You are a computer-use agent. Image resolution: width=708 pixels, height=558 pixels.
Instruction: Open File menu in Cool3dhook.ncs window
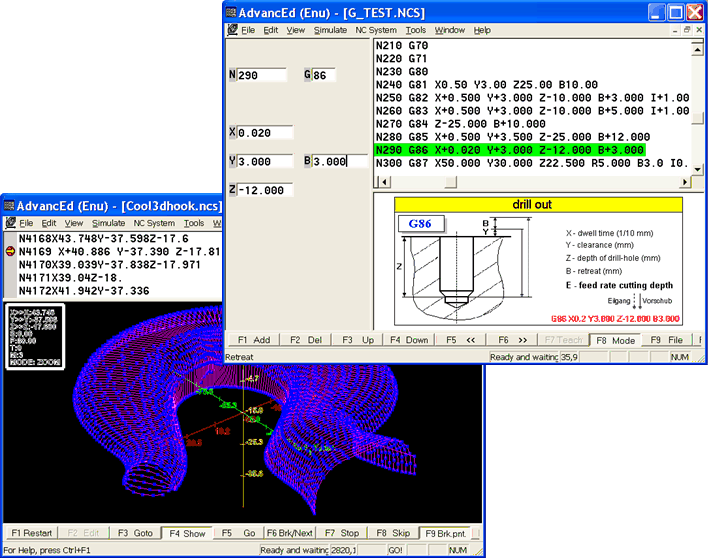(x=26, y=223)
